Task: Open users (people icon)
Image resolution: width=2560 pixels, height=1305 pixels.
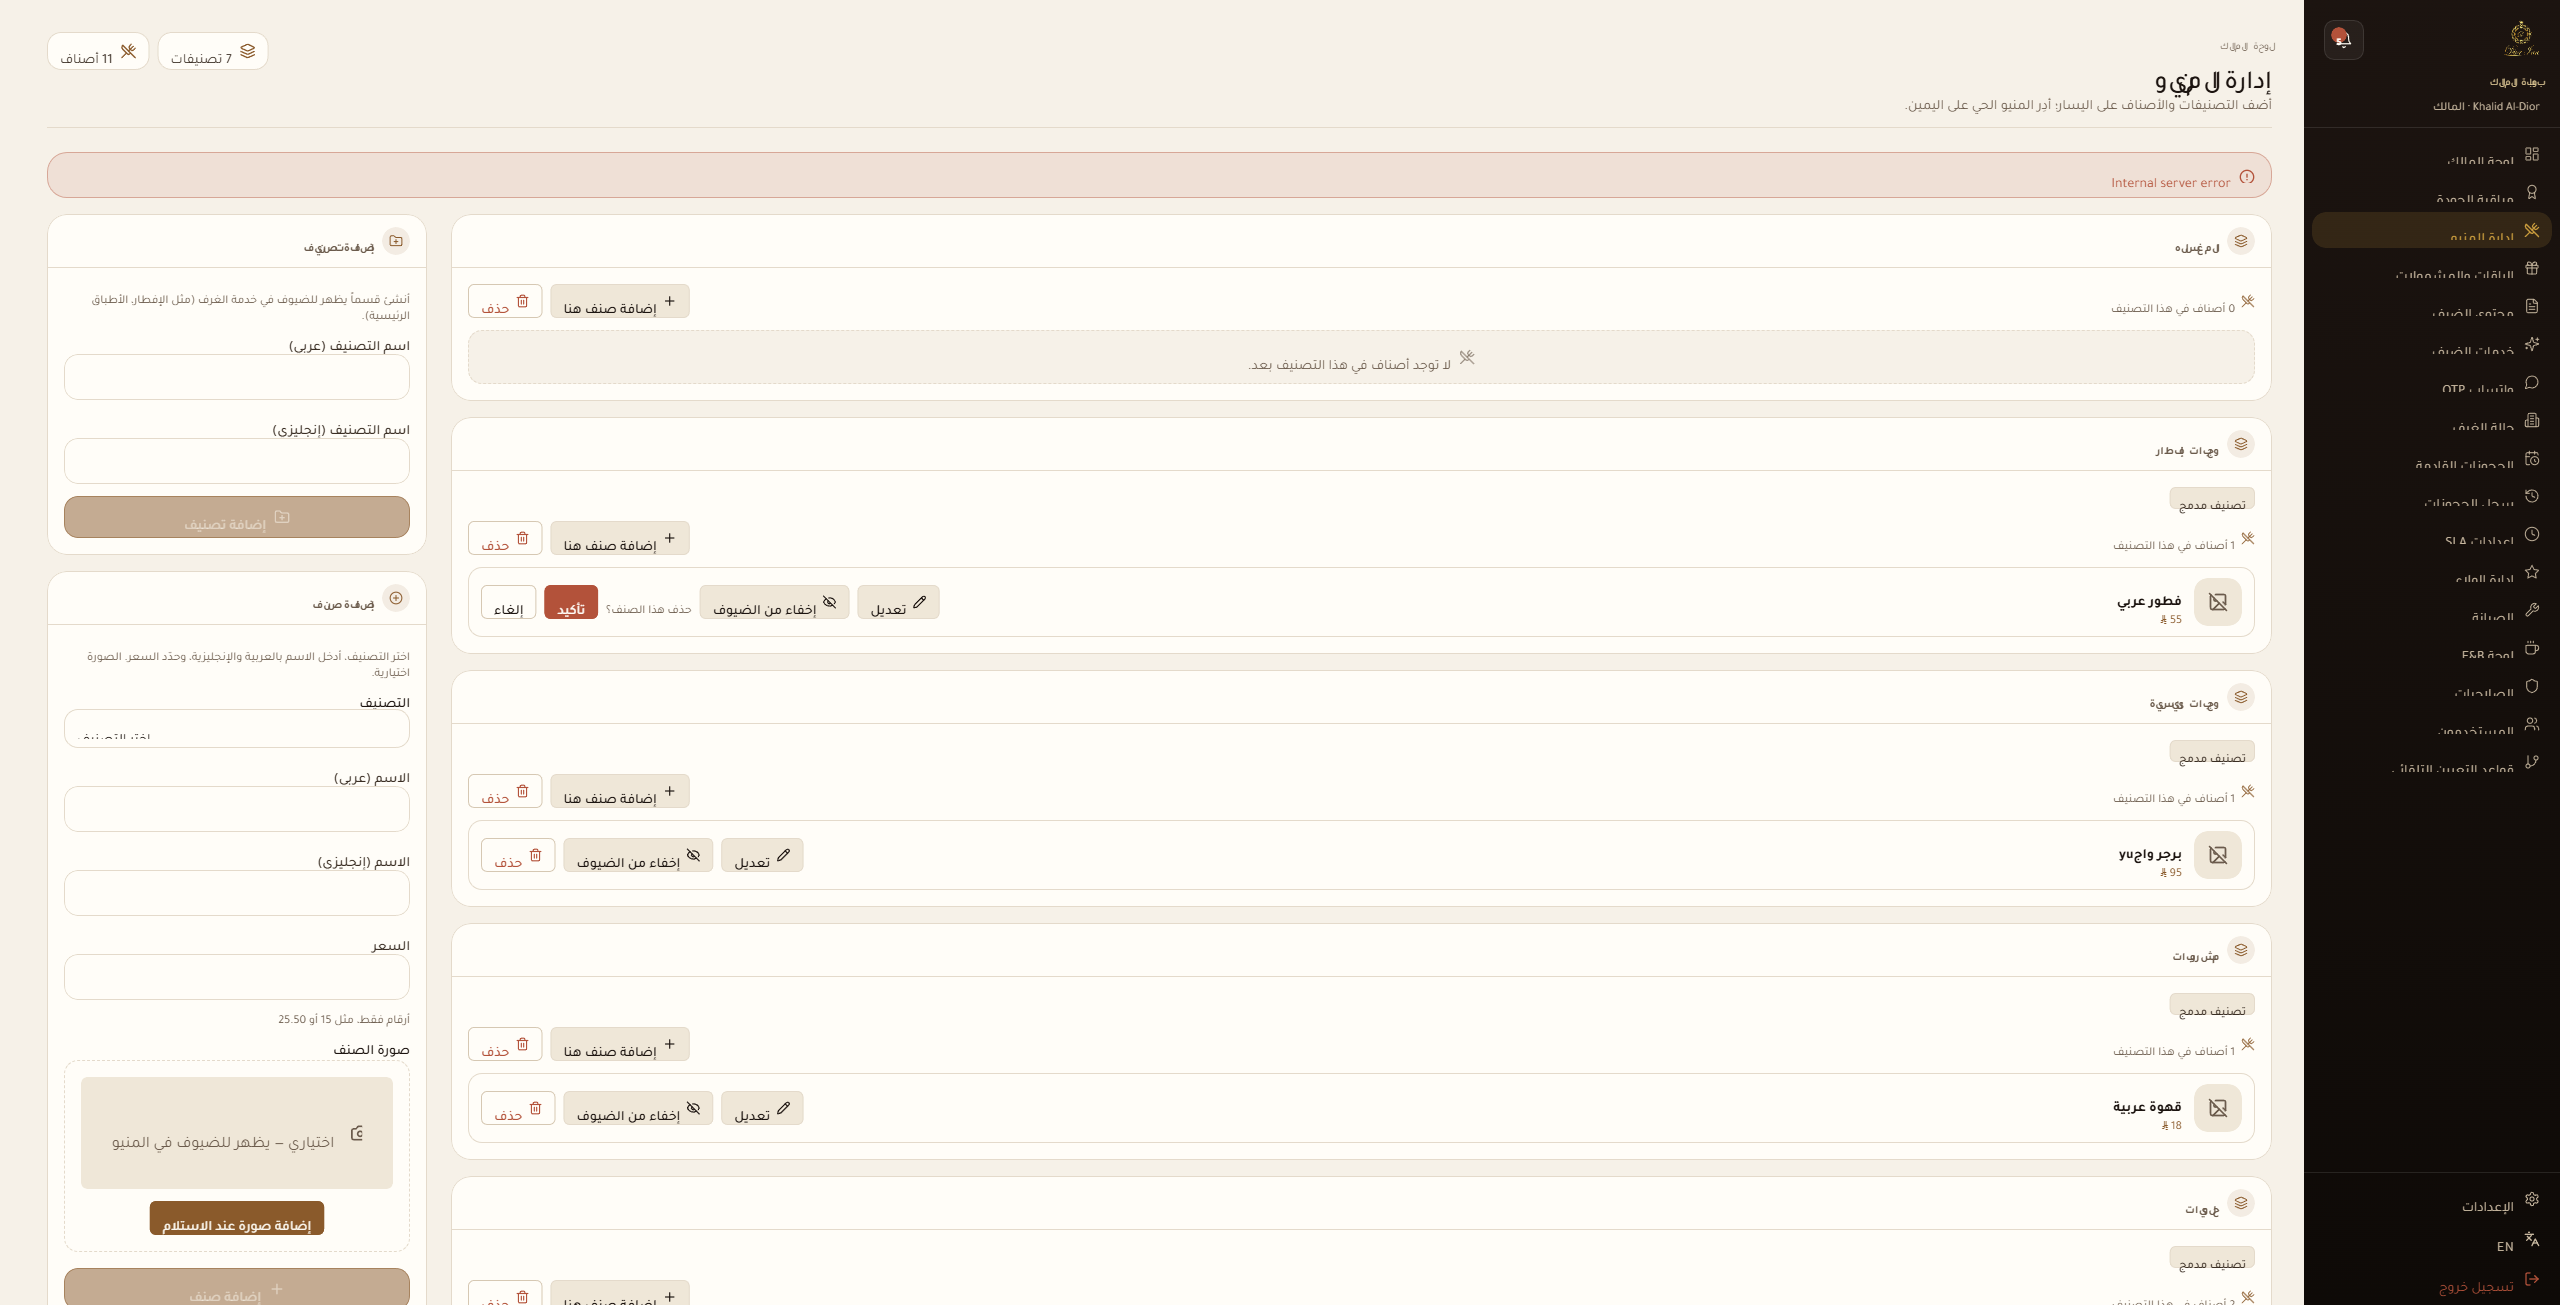Action: click(2432, 724)
